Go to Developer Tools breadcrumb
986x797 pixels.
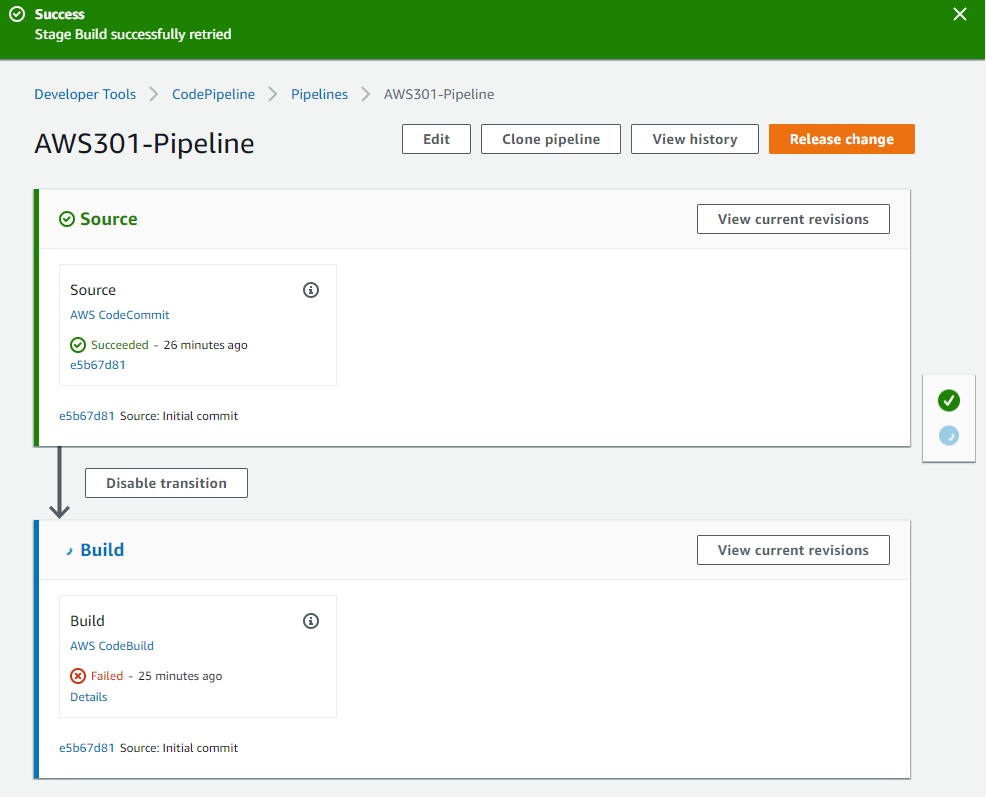85,94
